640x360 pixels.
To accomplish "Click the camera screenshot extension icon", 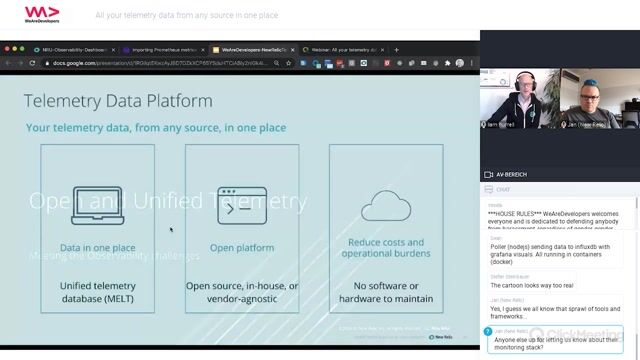I will tap(364, 63).
